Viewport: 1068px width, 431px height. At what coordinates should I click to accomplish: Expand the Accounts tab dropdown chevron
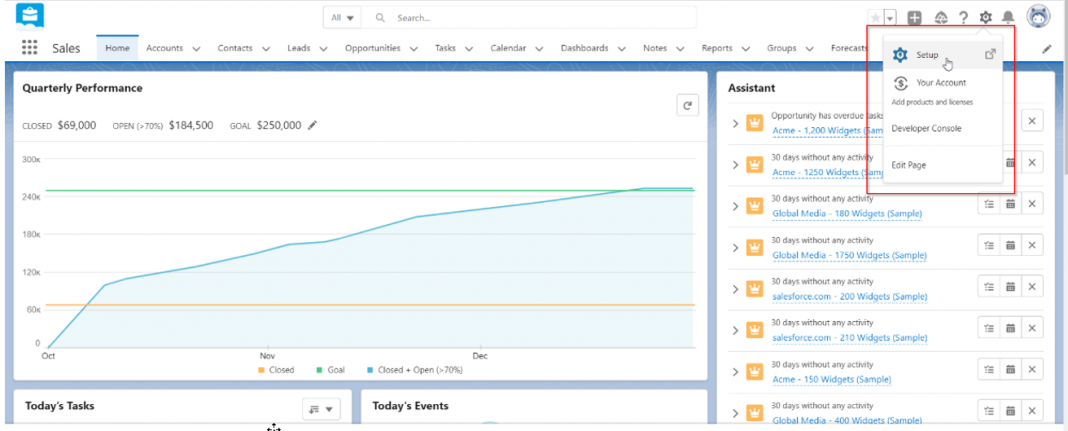tap(196, 48)
